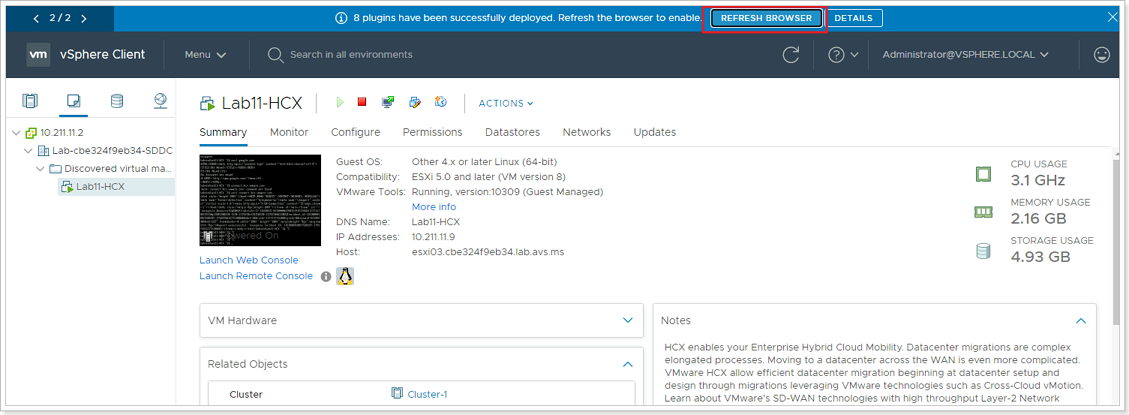Image resolution: width=1129 pixels, height=415 pixels.
Task: Click the 2.16 GB memory usage value
Action: coord(1040,218)
